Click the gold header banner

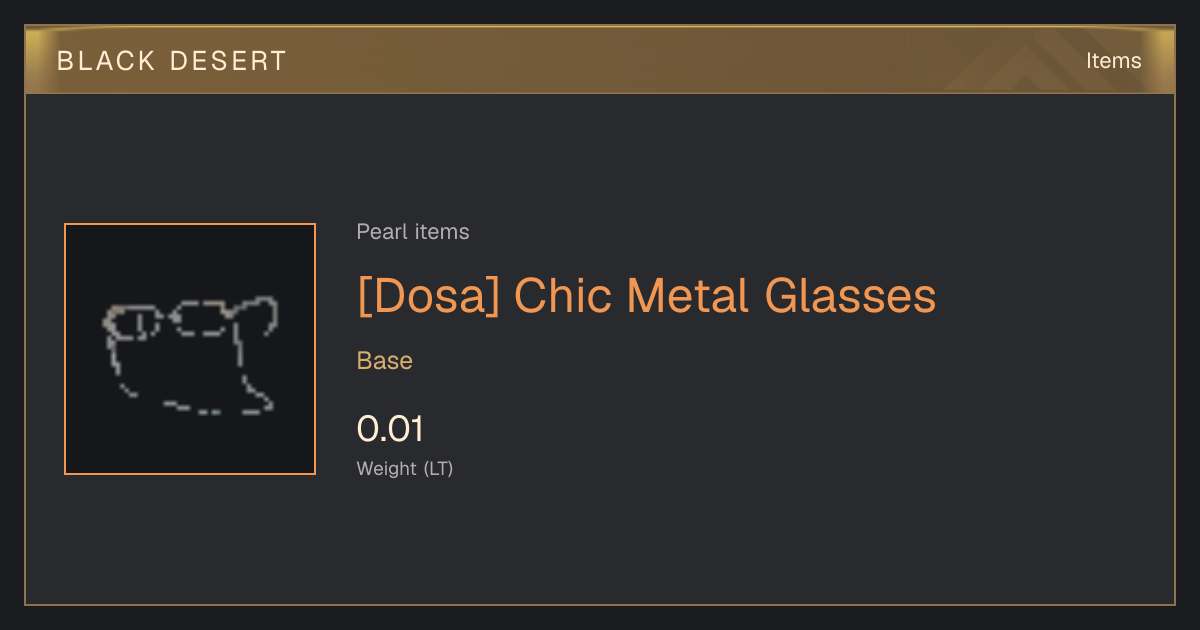[x=600, y=60]
